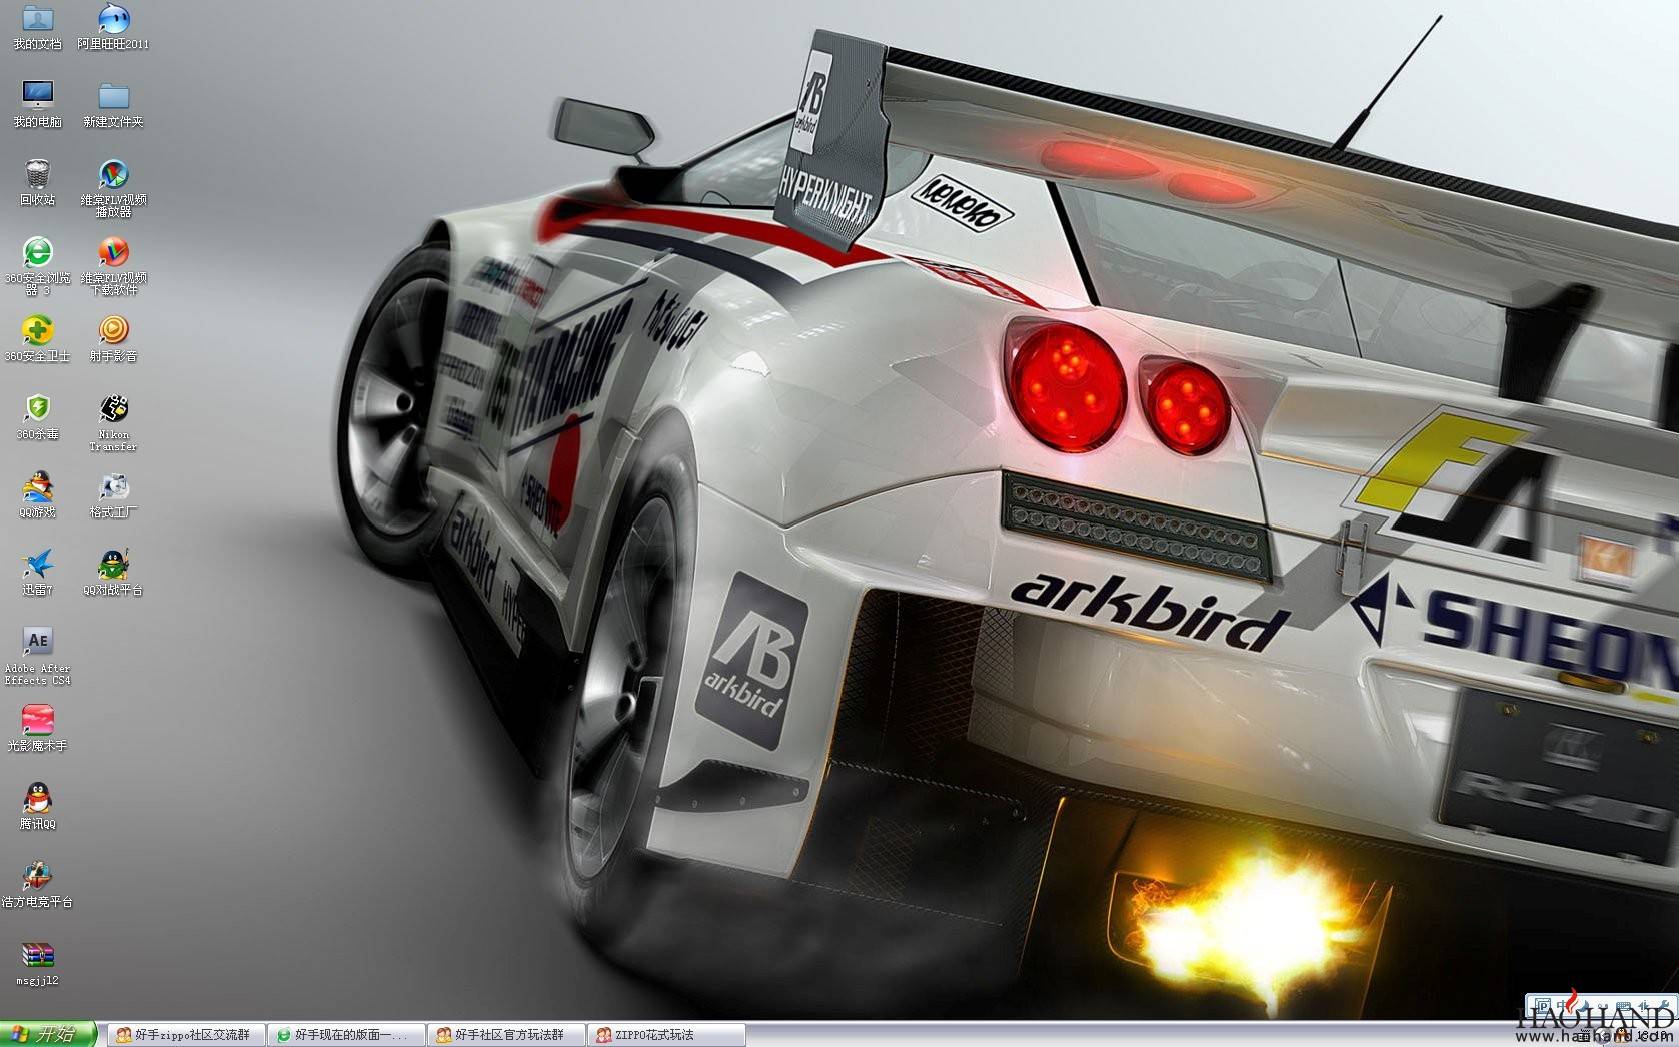This screenshot has width=1679, height=1047.
Task: Select the 维棠FLV视频播放器 icon
Action: 113,188
